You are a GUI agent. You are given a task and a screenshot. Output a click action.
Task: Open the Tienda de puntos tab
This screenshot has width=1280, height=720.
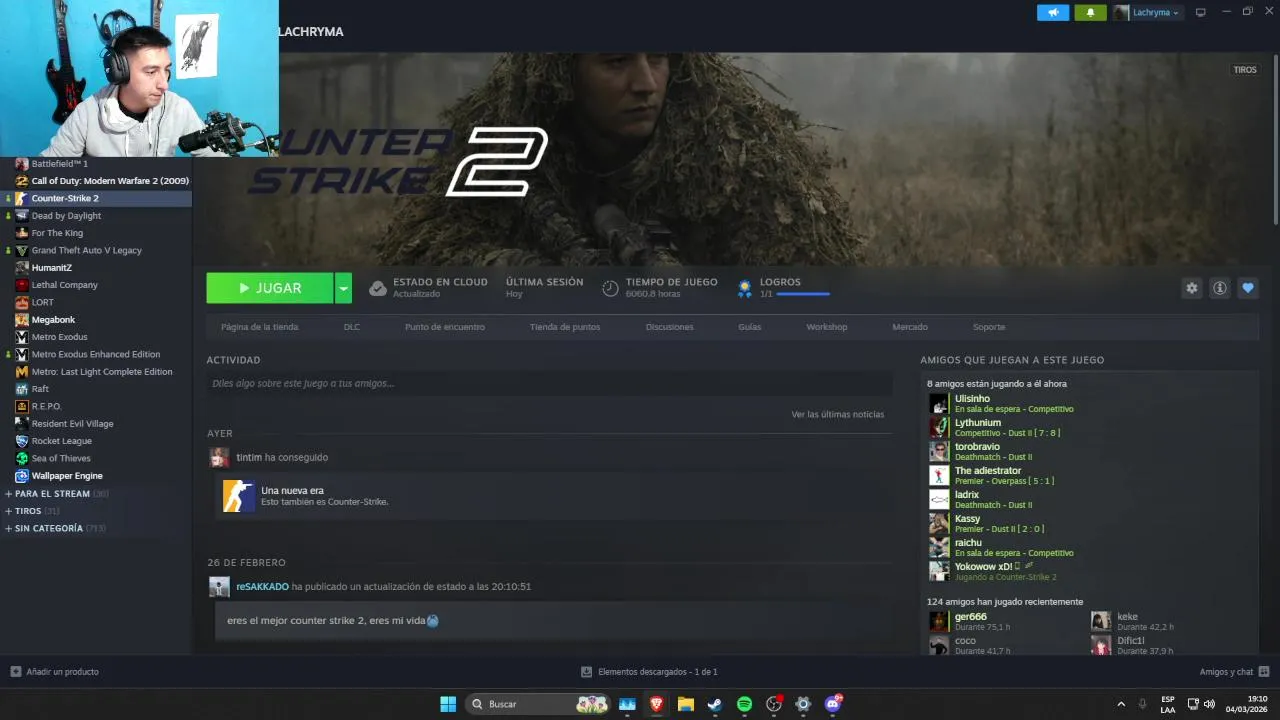(565, 327)
